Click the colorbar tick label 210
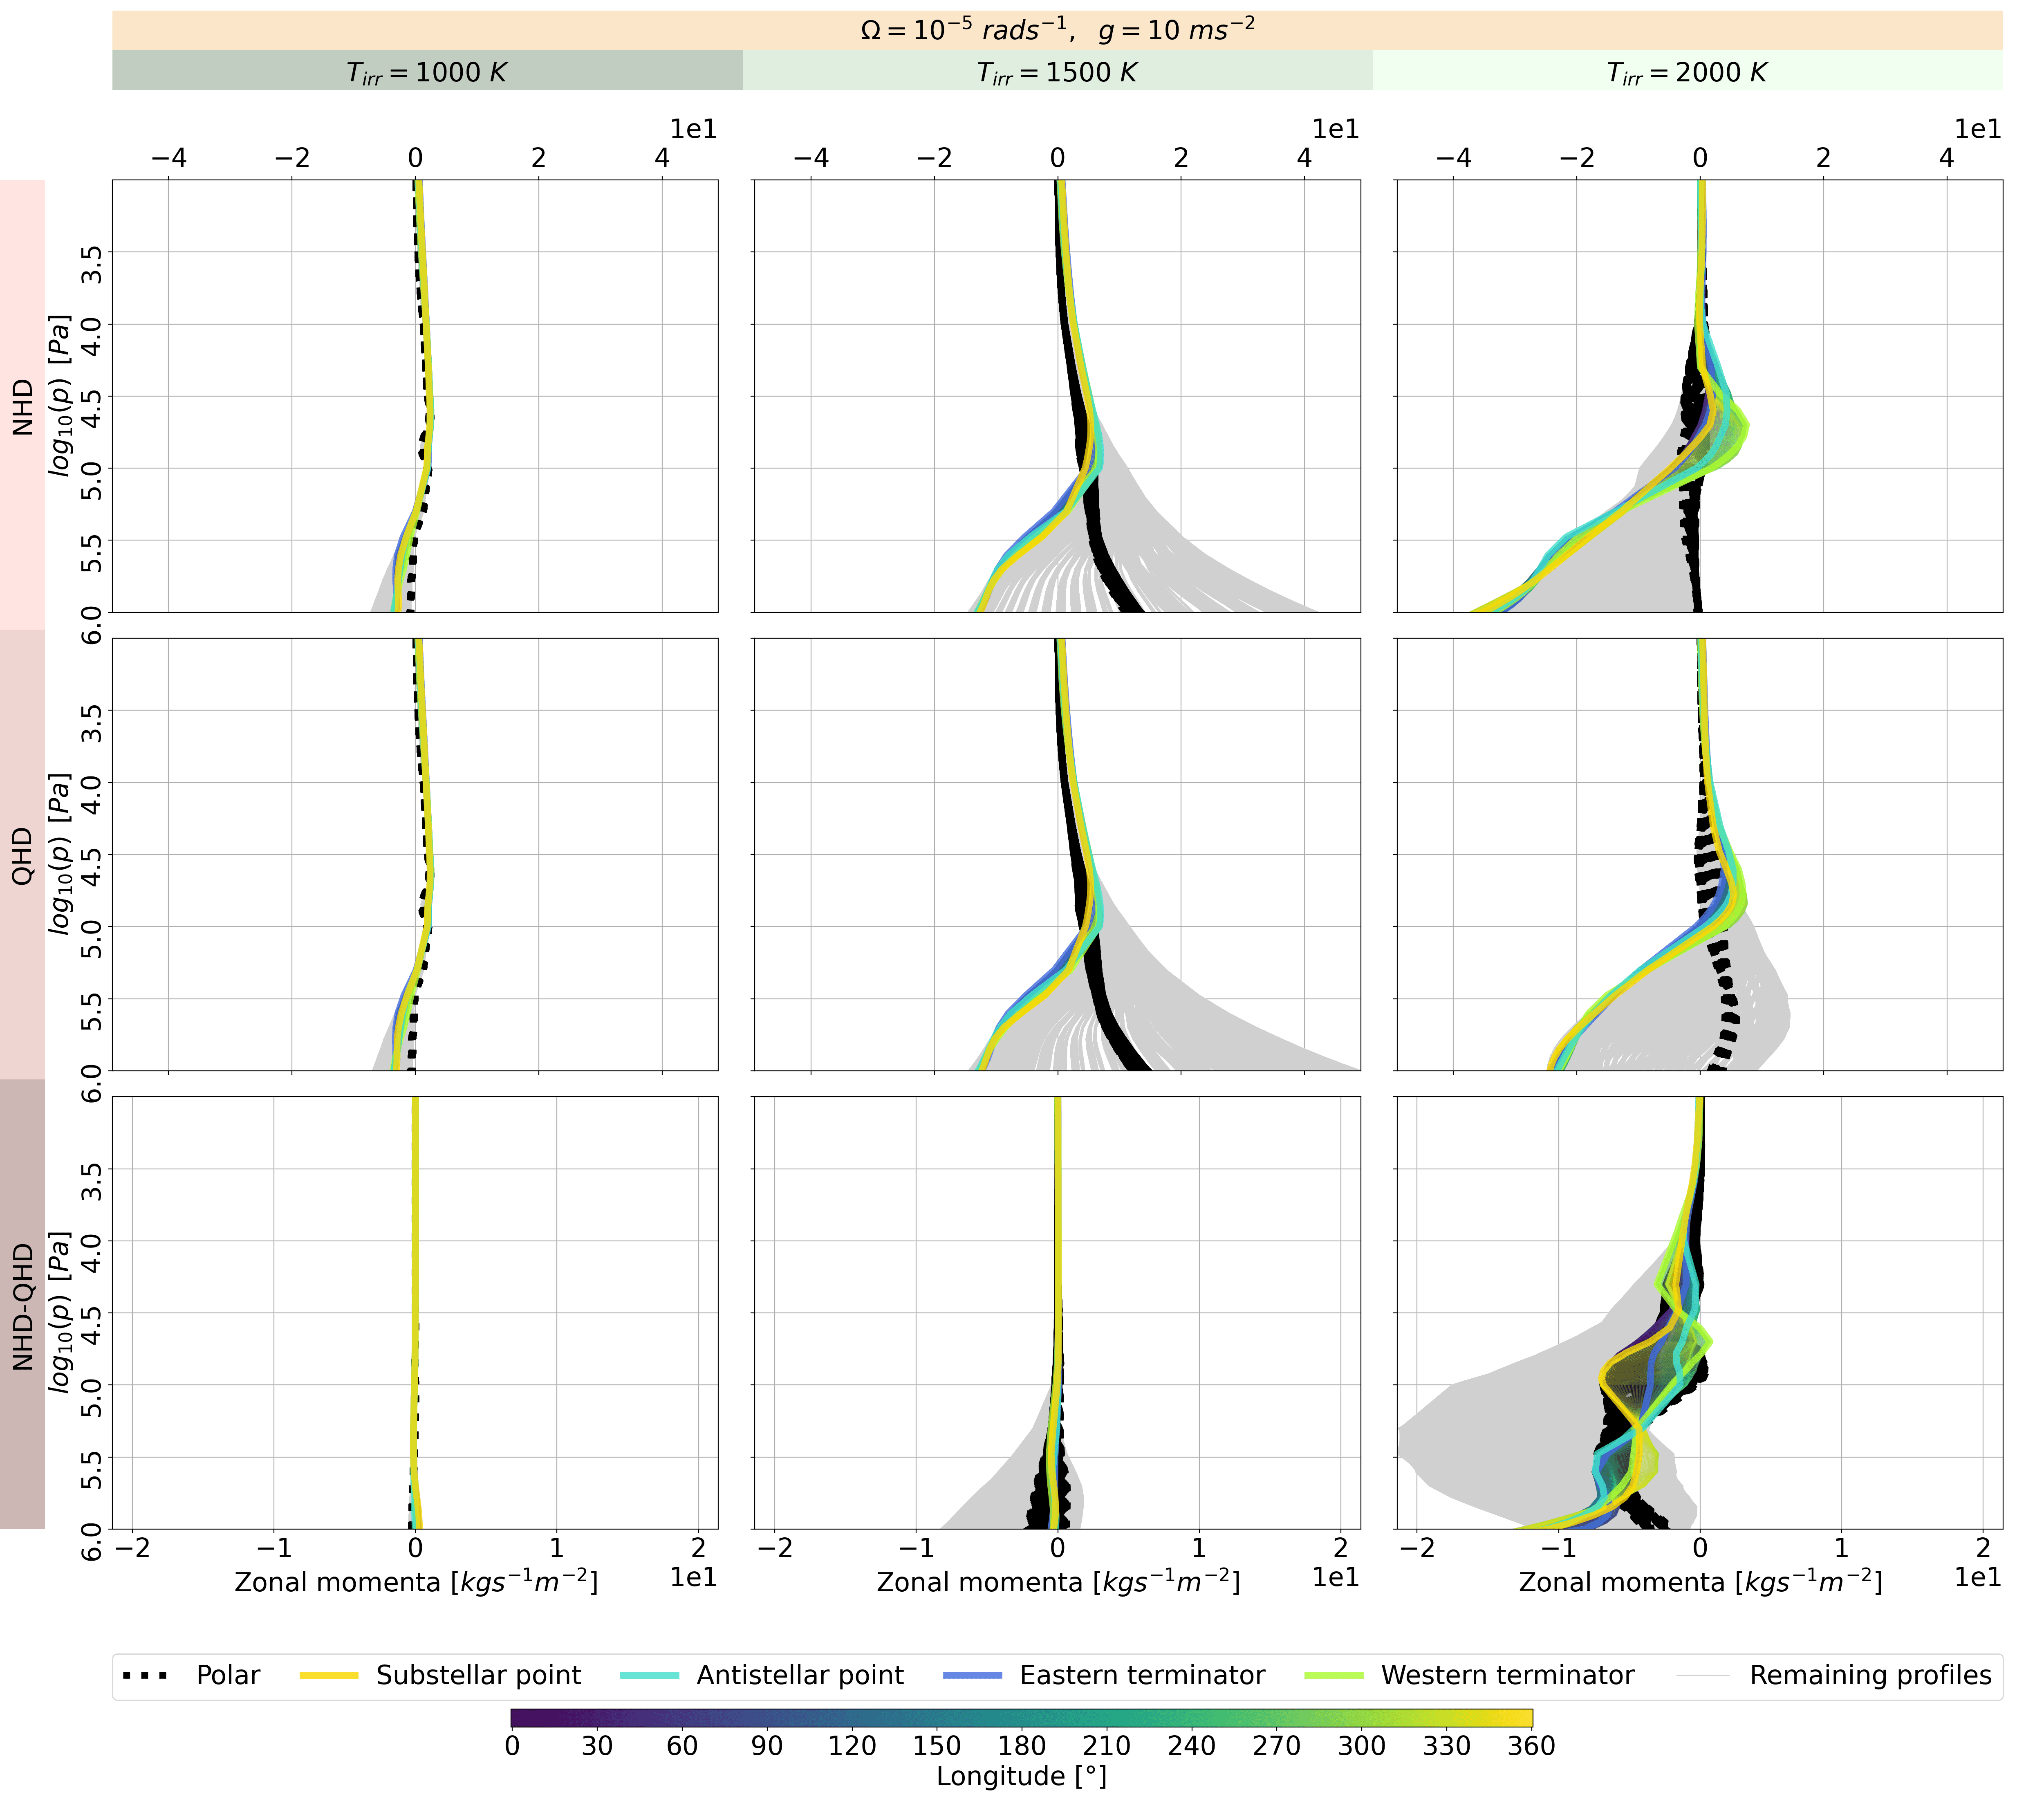Viewport: 2044px width, 1799px height. 1107,1746
